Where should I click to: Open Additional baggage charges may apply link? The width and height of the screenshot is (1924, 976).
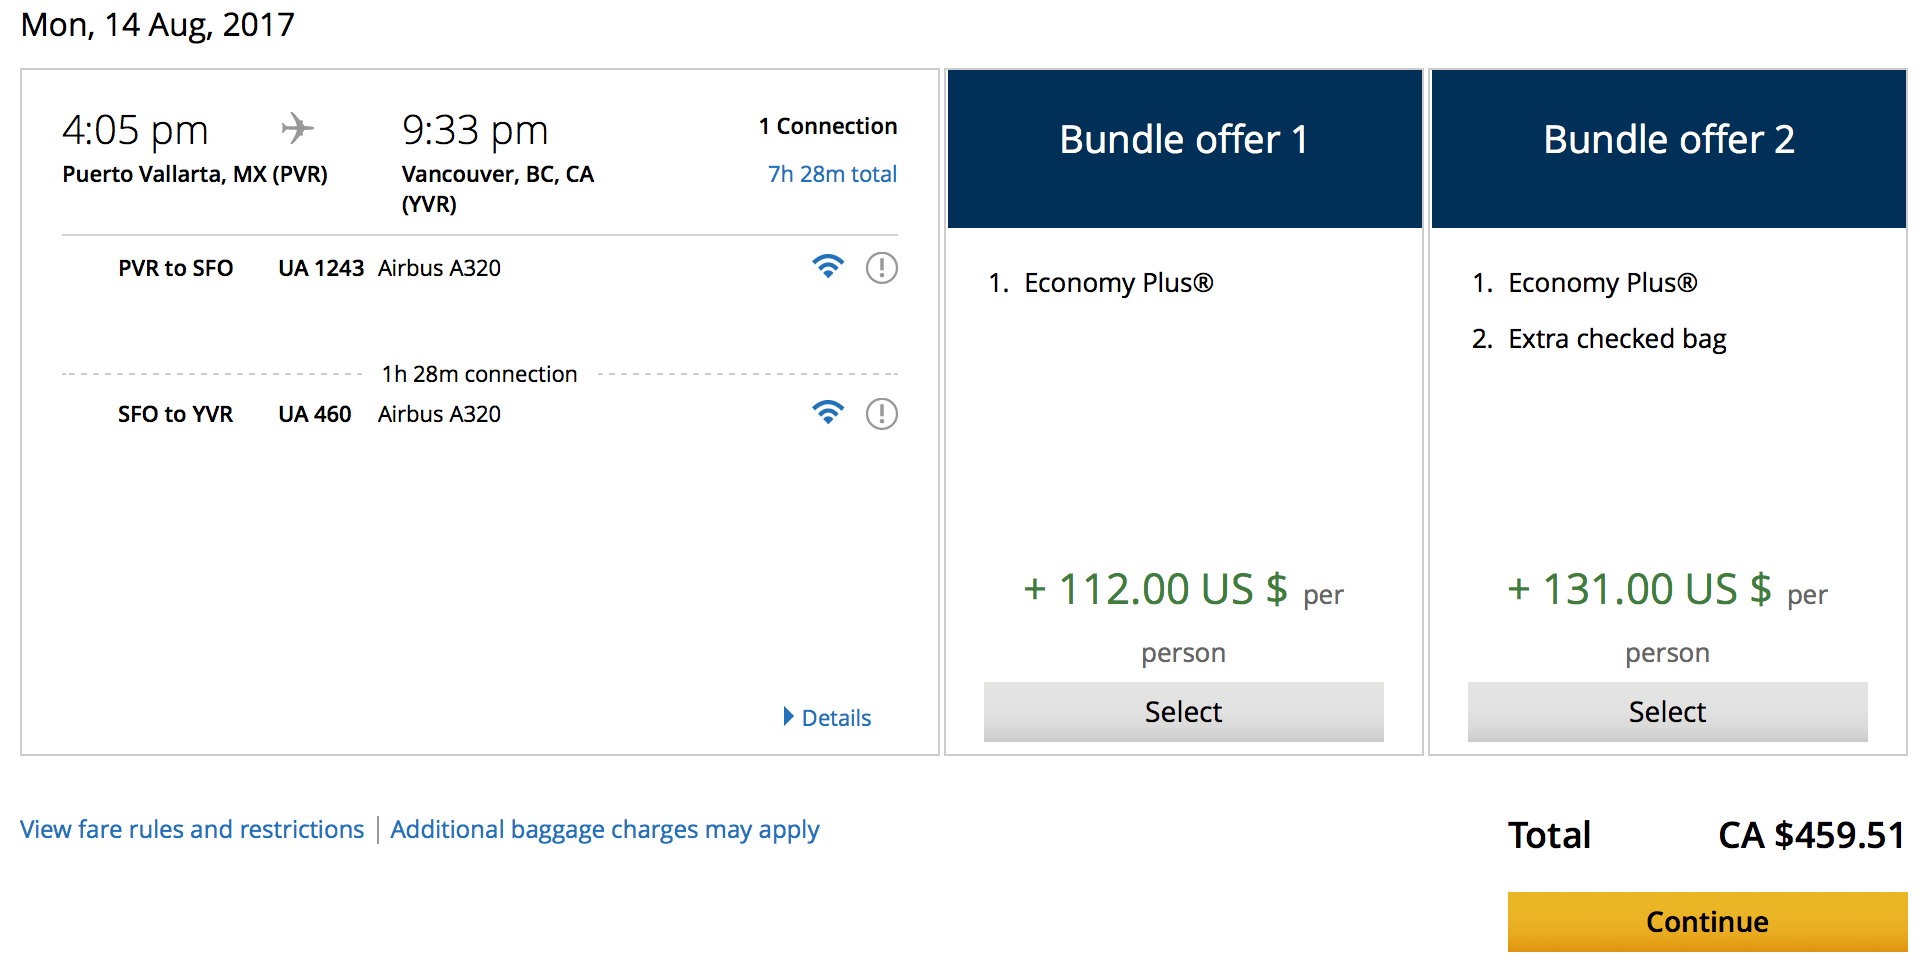click(x=604, y=830)
